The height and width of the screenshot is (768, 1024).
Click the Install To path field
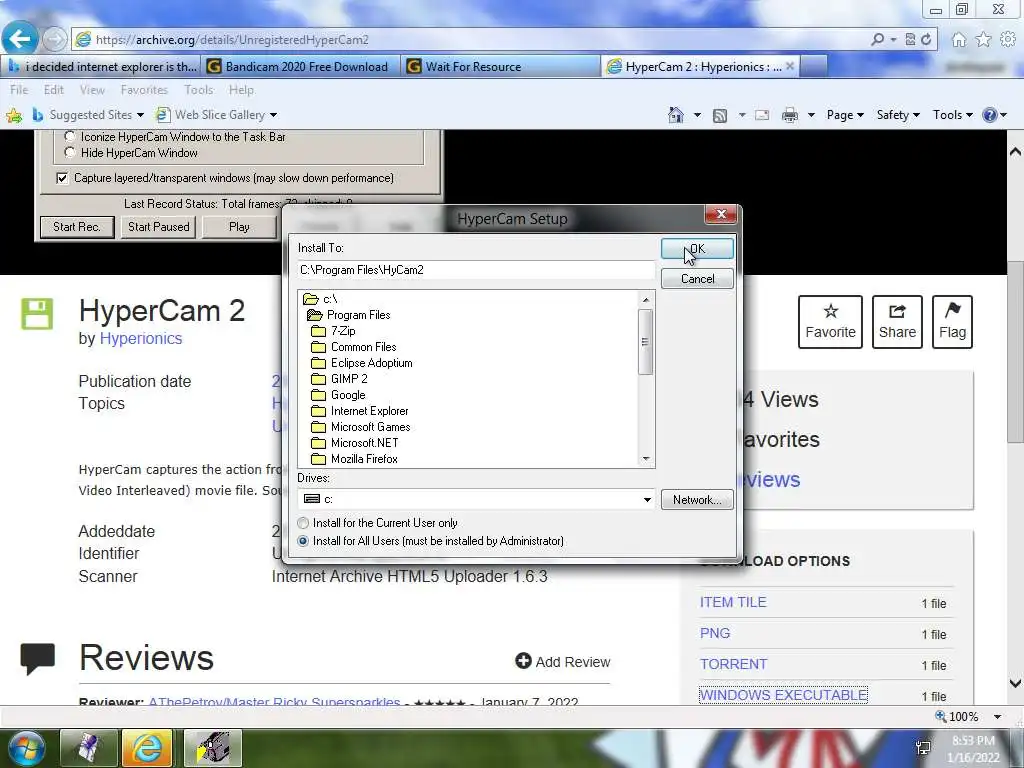click(476, 270)
